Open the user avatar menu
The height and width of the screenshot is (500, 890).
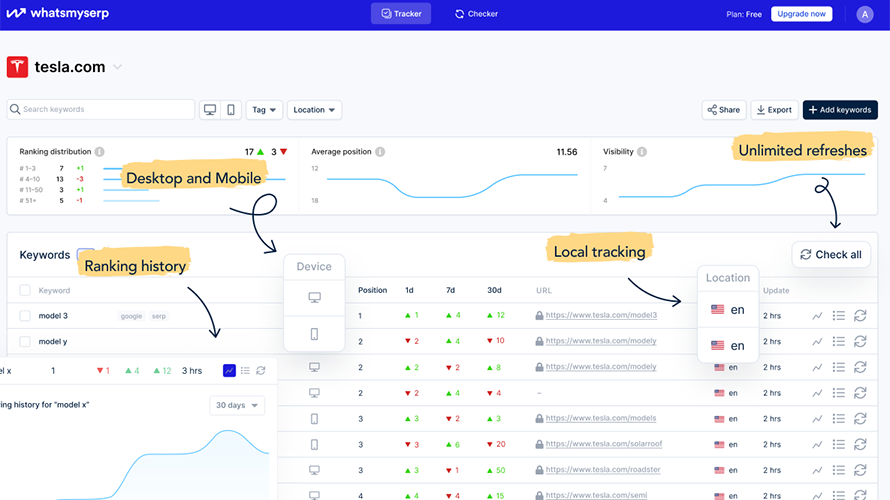864,14
